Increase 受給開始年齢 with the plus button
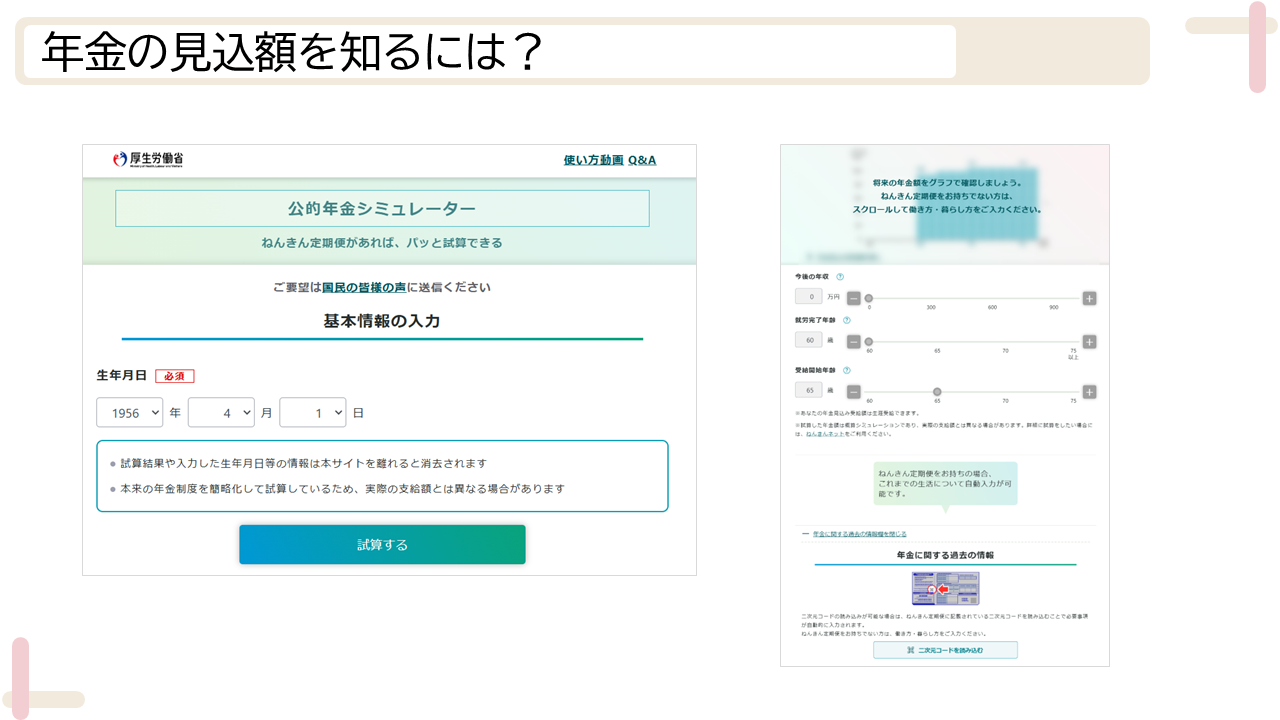 pyautogui.click(x=1089, y=392)
